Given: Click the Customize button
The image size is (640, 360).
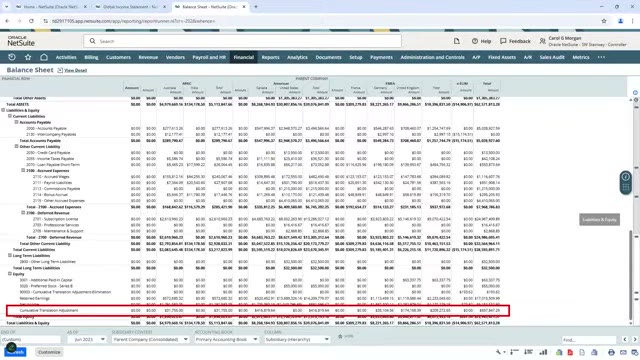Looking at the screenshot, I should click(x=49, y=352).
